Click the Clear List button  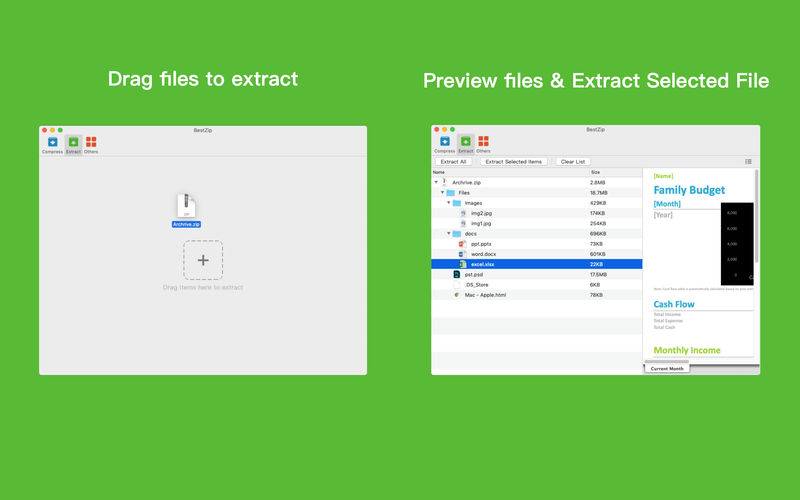pyautogui.click(x=573, y=162)
